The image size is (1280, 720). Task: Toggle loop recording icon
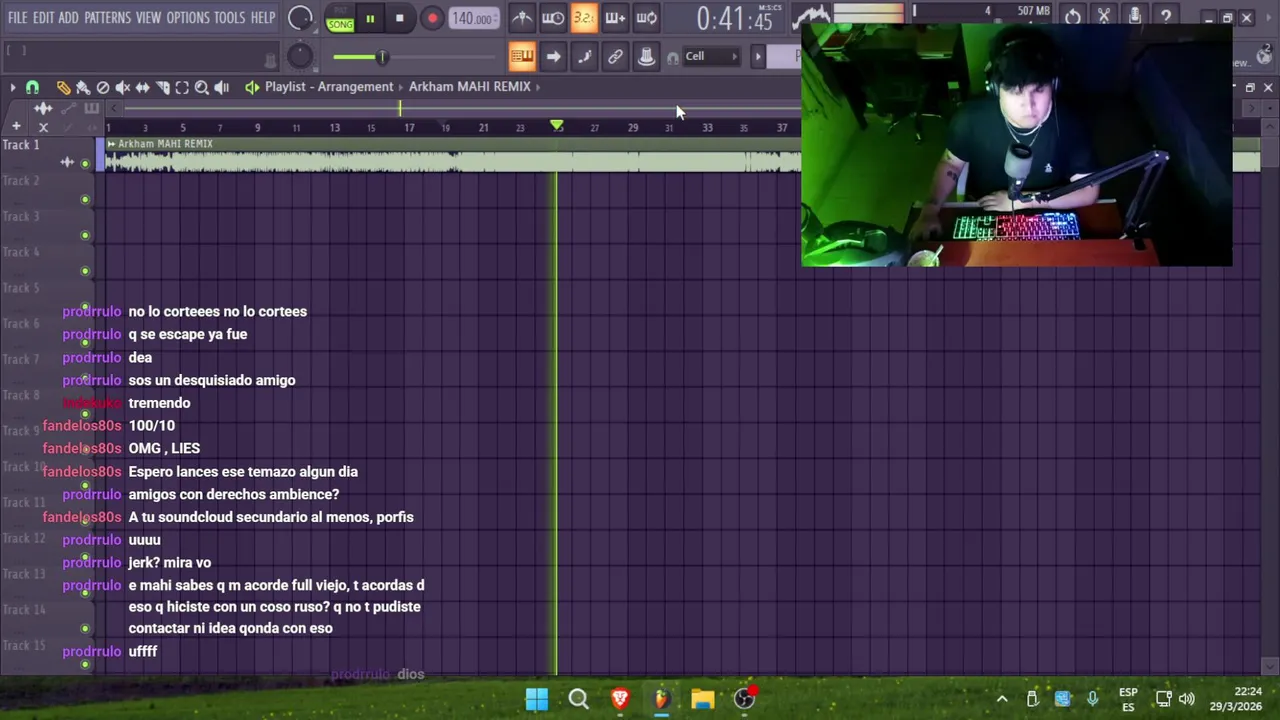coord(646,17)
